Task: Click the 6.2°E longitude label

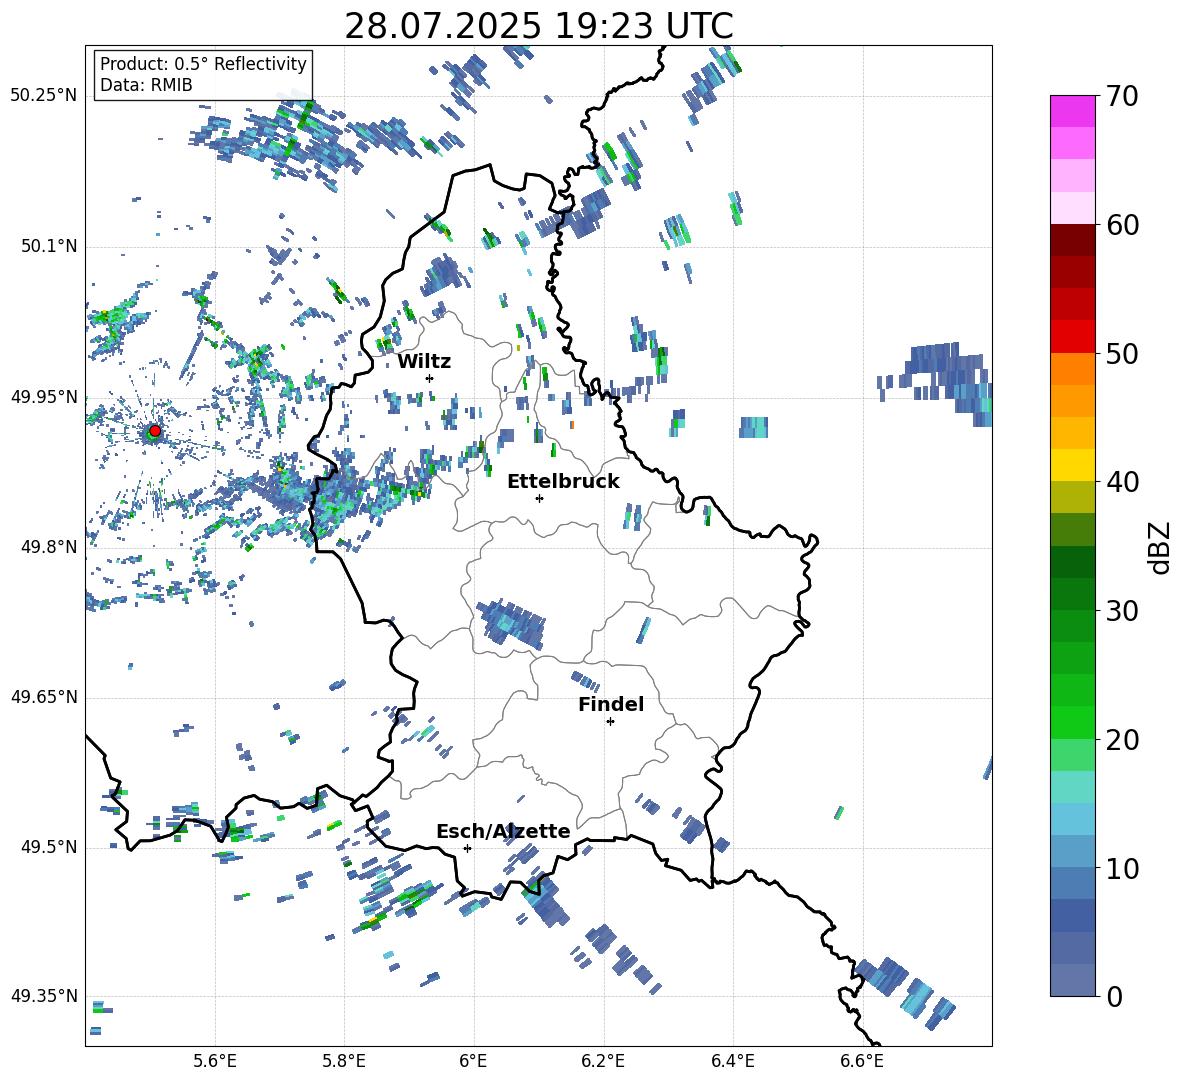Action: coord(603,1061)
